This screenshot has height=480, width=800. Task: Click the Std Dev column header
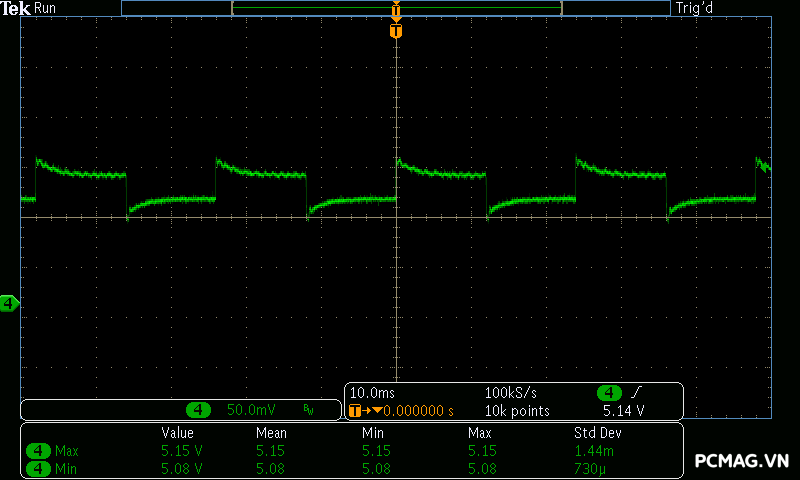pyautogui.click(x=596, y=433)
